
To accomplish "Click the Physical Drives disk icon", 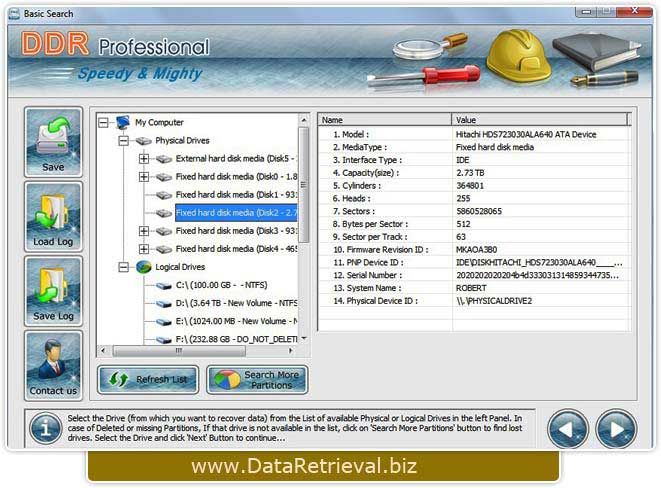I will [144, 141].
